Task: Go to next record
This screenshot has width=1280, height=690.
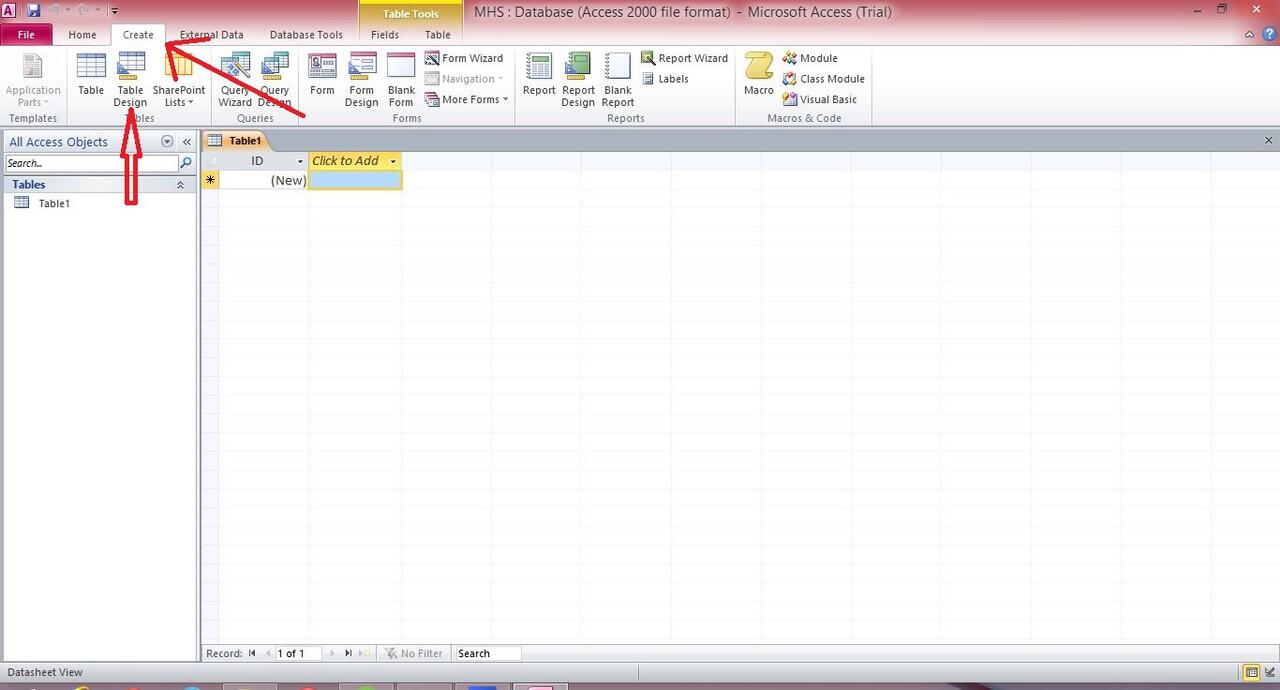Action: tap(332, 653)
